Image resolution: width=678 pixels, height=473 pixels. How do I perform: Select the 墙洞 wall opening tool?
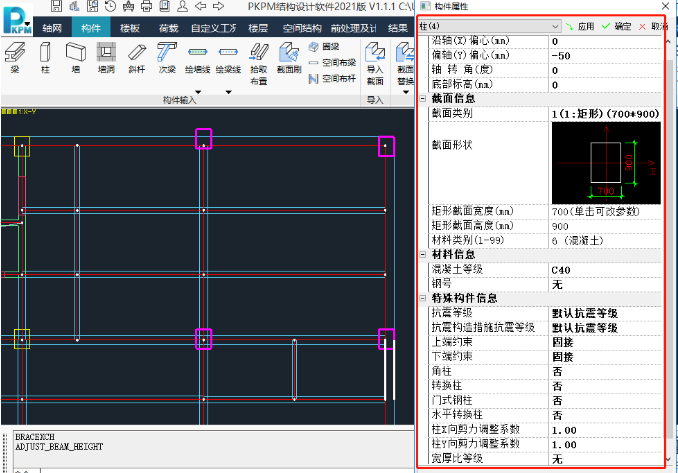pos(106,58)
